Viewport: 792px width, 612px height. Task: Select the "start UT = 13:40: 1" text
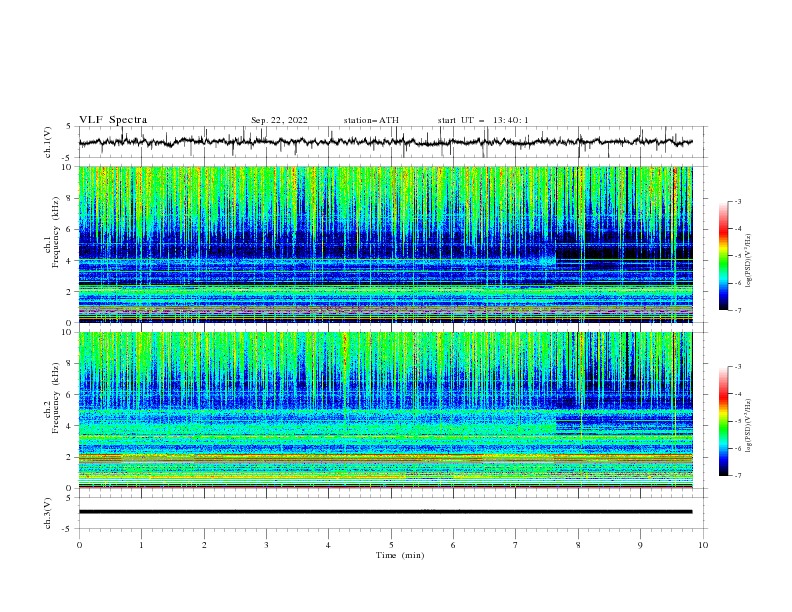[483, 120]
